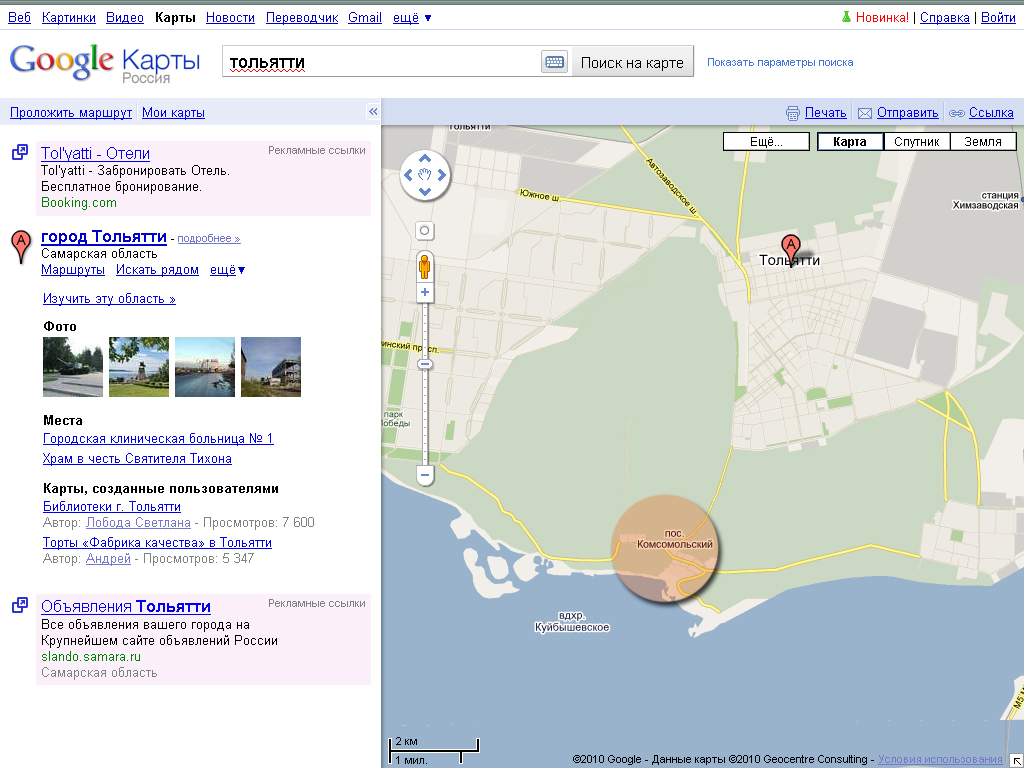Click the hand icon in the pan control

click(x=425, y=174)
